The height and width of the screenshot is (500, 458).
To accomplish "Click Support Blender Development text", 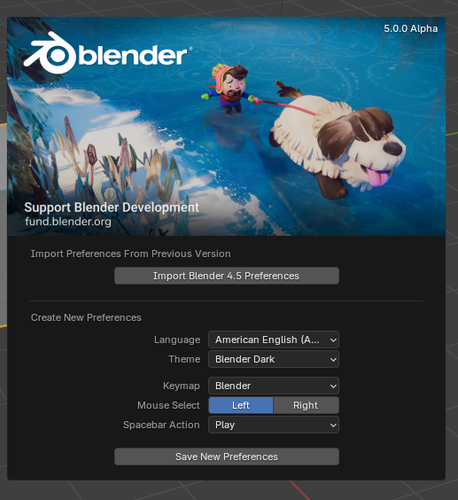I will (112, 207).
